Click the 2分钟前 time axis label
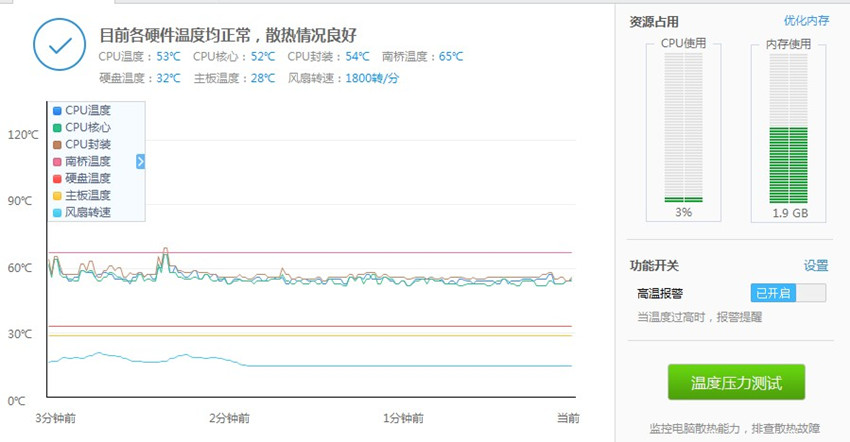Screen dimensions: 850x442 [x=229, y=418]
